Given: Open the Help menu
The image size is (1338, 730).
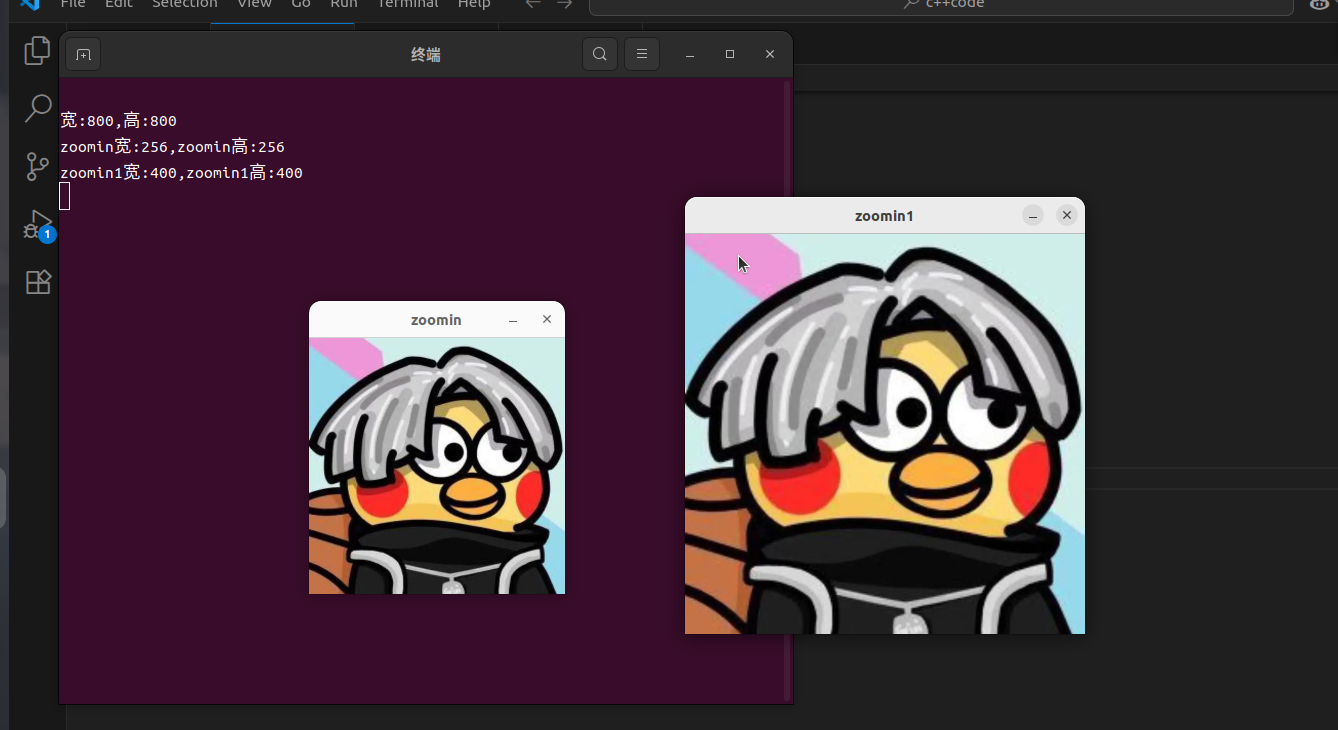Looking at the screenshot, I should 474,4.
